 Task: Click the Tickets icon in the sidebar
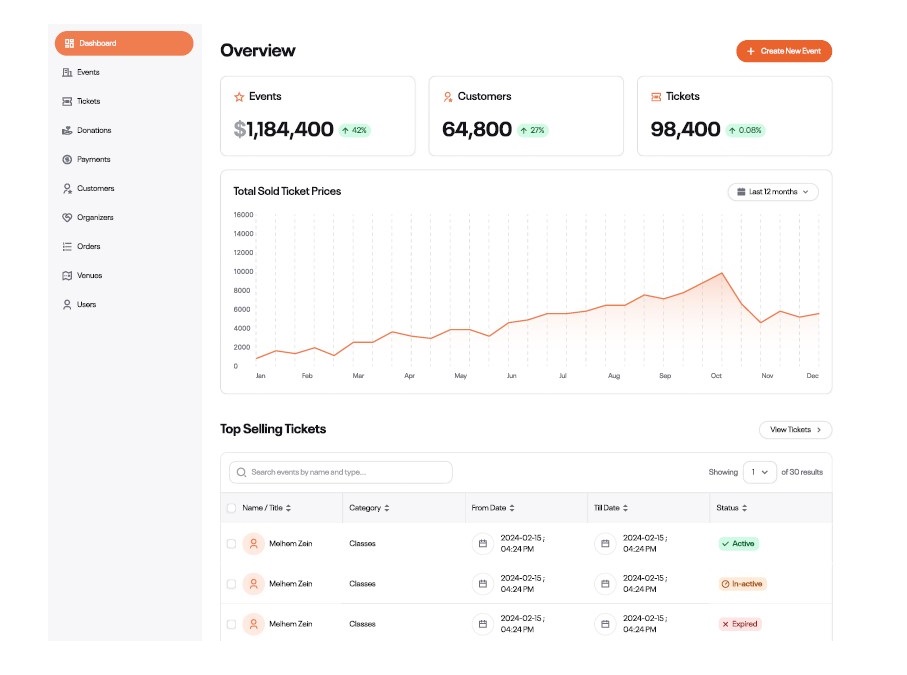67,101
